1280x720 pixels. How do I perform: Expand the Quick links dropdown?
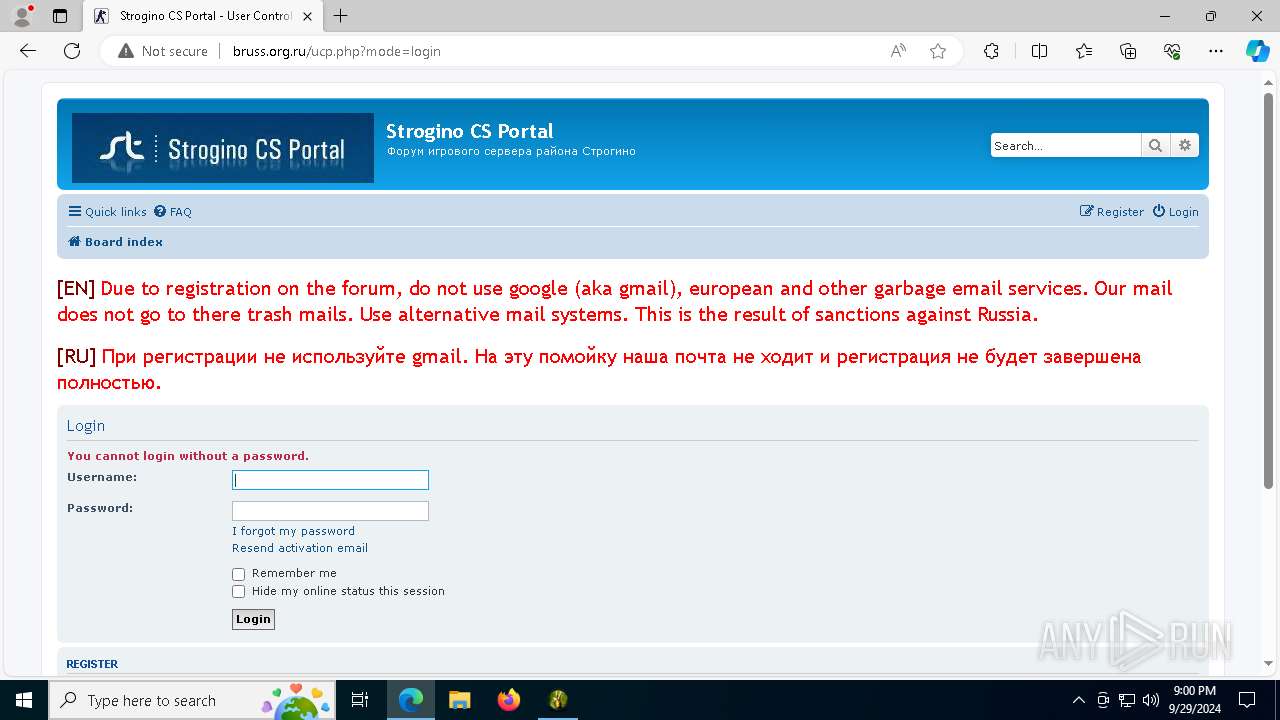point(107,212)
